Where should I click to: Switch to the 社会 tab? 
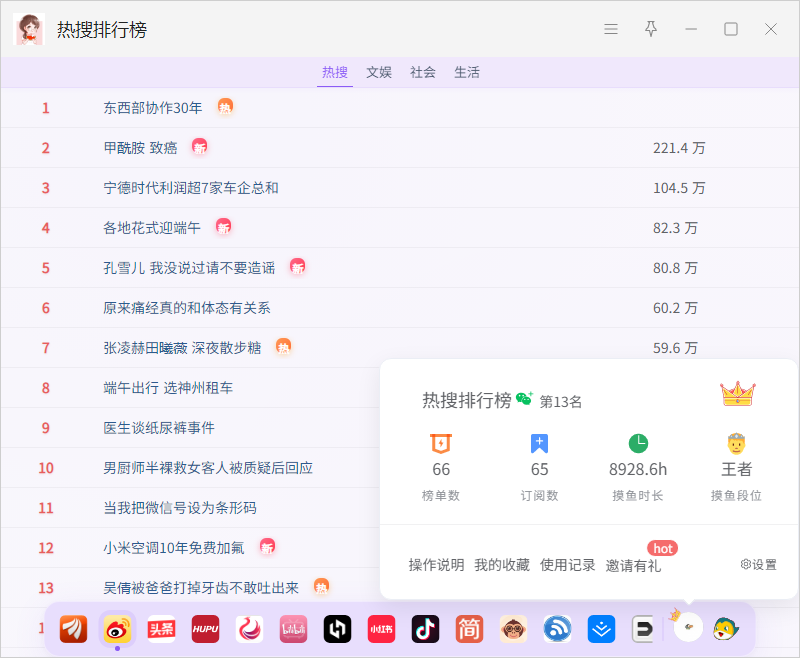(423, 72)
